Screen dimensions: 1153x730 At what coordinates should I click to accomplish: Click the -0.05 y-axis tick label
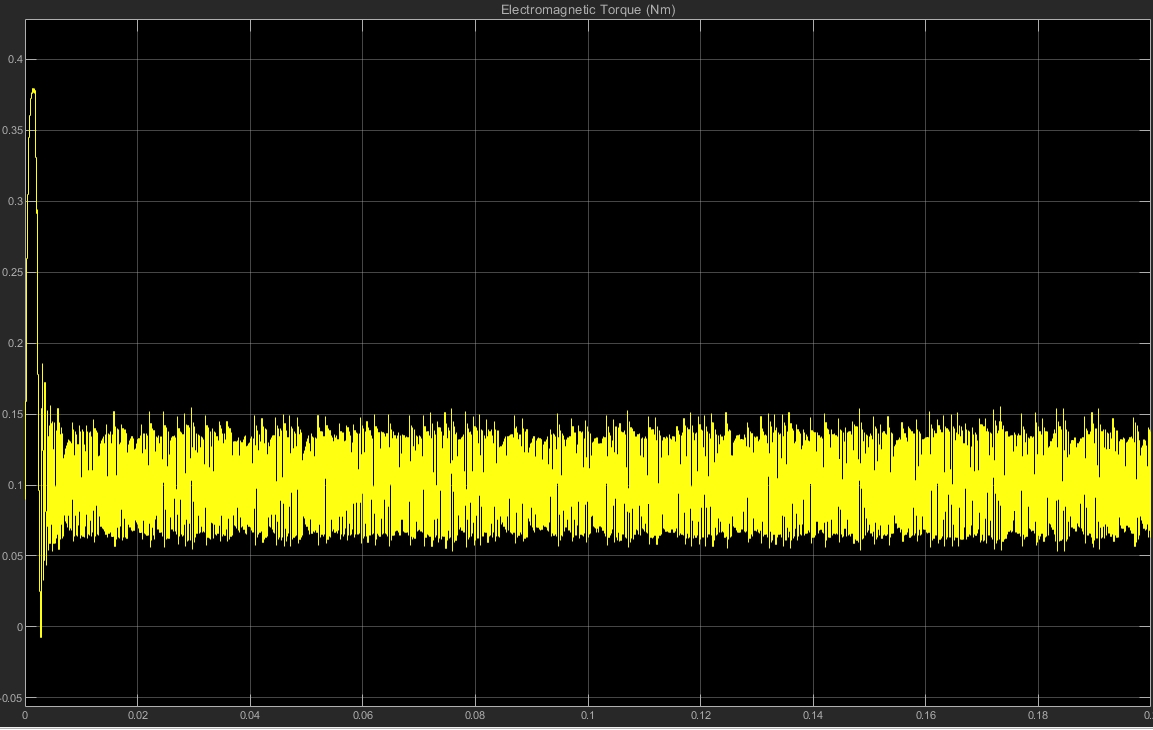click(11, 698)
